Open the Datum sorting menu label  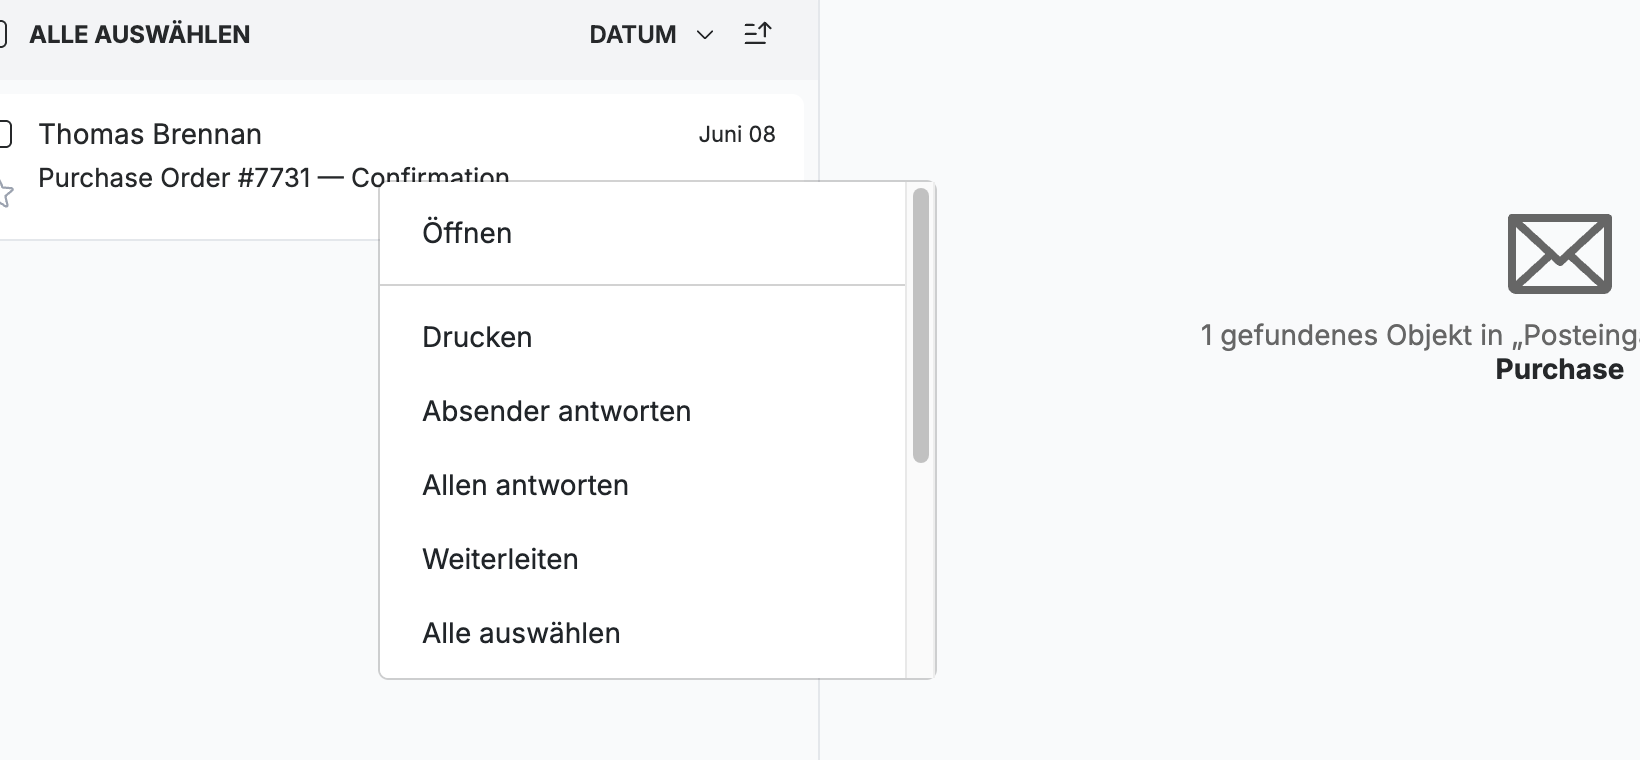tap(633, 35)
